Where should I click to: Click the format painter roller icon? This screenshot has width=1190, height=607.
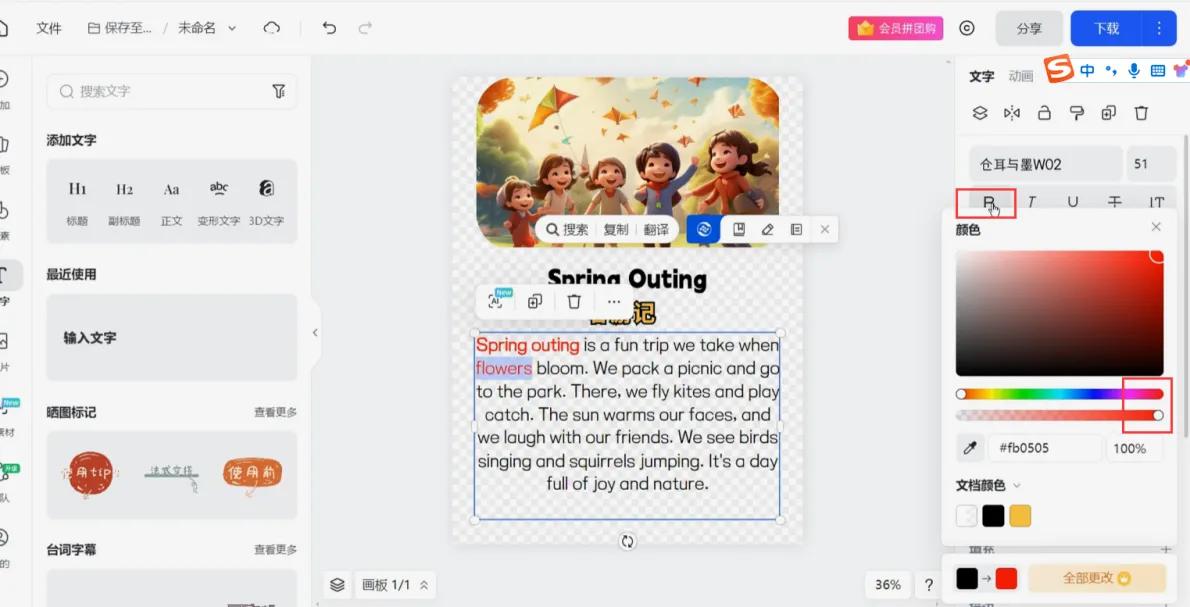(x=1077, y=113)
